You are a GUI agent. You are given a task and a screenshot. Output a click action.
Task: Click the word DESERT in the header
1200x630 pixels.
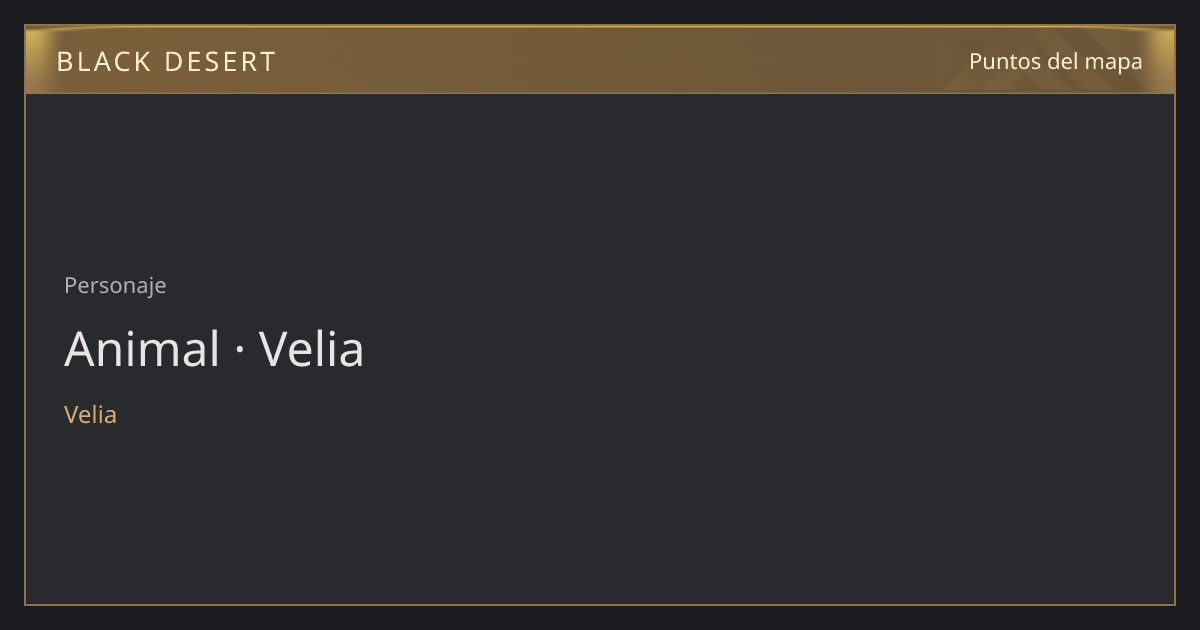tap(220, 62)
